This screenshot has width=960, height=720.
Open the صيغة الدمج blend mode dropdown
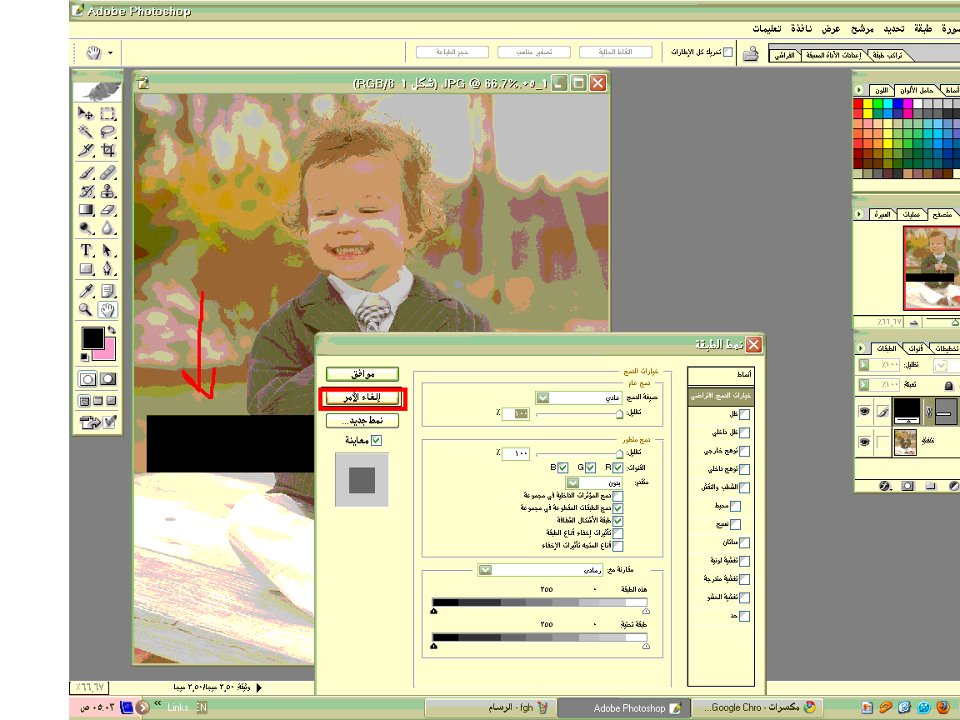(543, 397)
